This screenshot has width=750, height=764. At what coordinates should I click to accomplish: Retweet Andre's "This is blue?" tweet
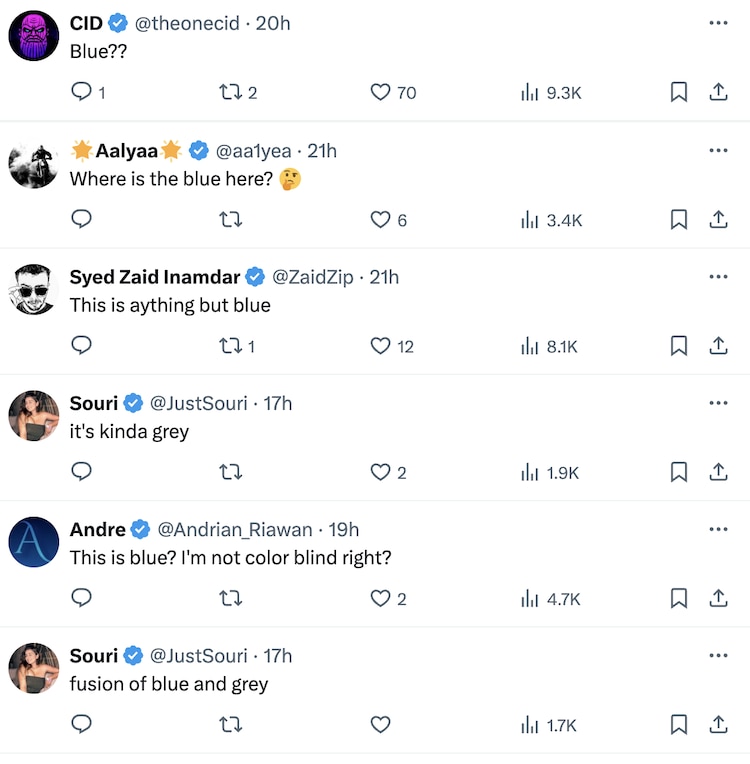point(231,599)
